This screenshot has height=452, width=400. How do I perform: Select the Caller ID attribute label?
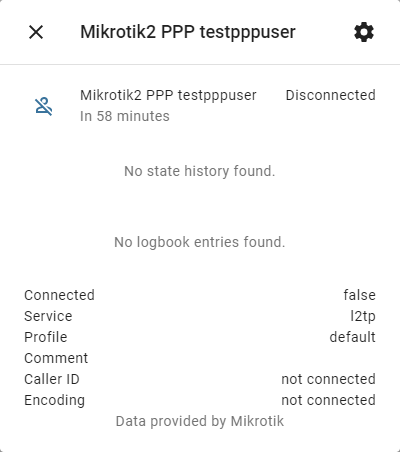point(52,379)
